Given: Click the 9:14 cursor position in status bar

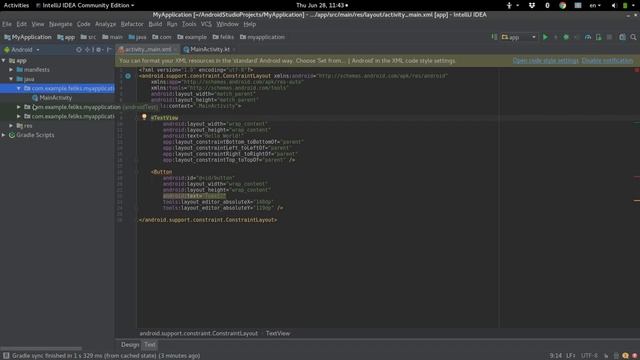Looking at the screenshot, I should (556, 356).
